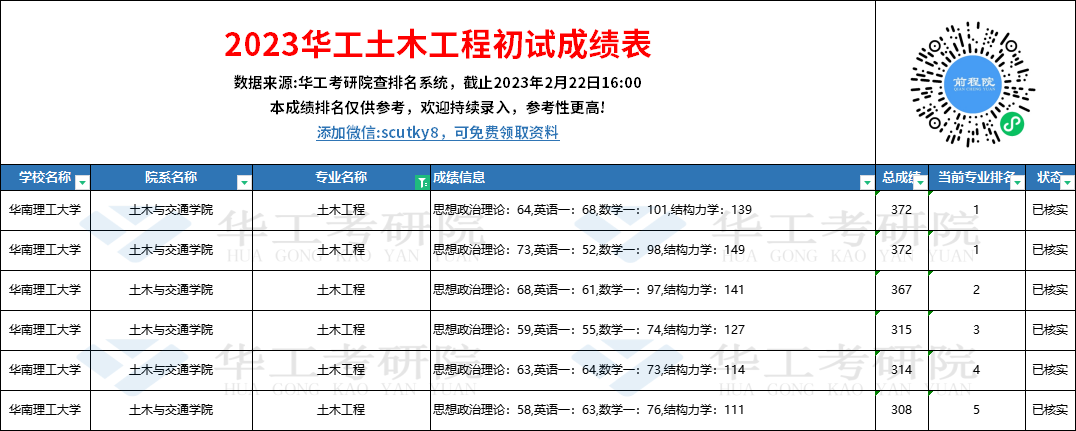
Task: Select the total score cell 315
Action: coord(902,330)
